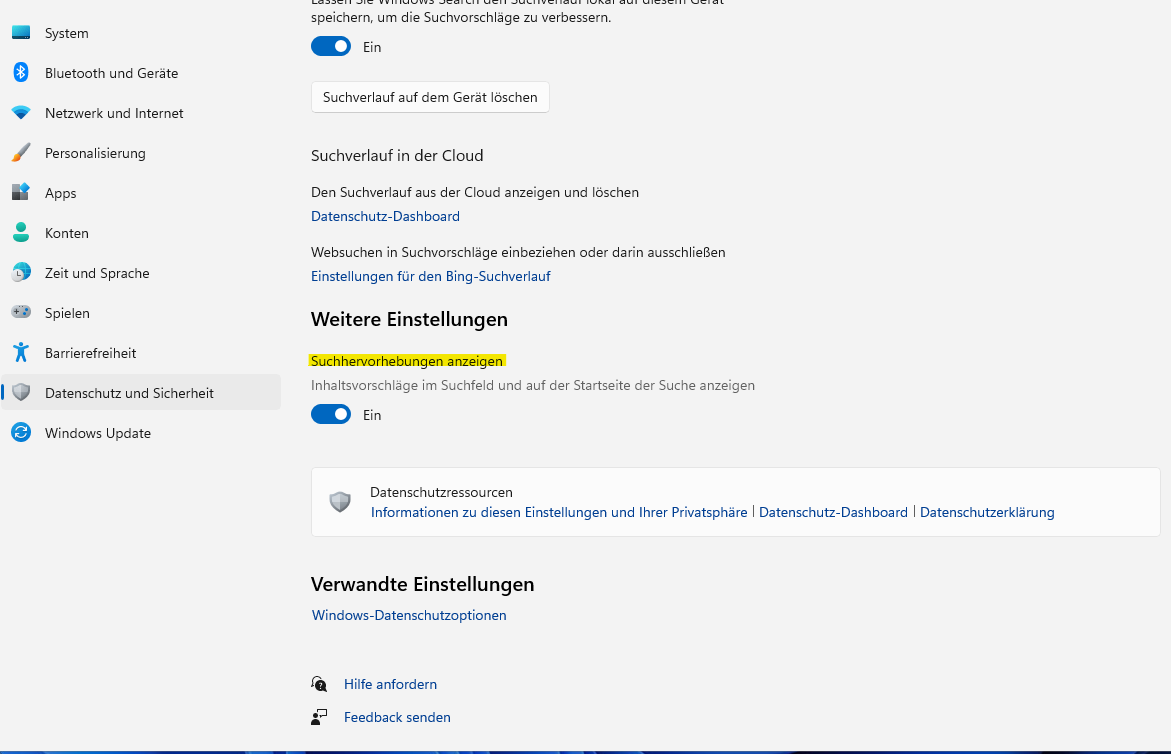Click Suchverlauf auf dem Gerät löschen
The width and height of the screenshot is (1171, 754).
pyautogui.click(x=430, y=97)
